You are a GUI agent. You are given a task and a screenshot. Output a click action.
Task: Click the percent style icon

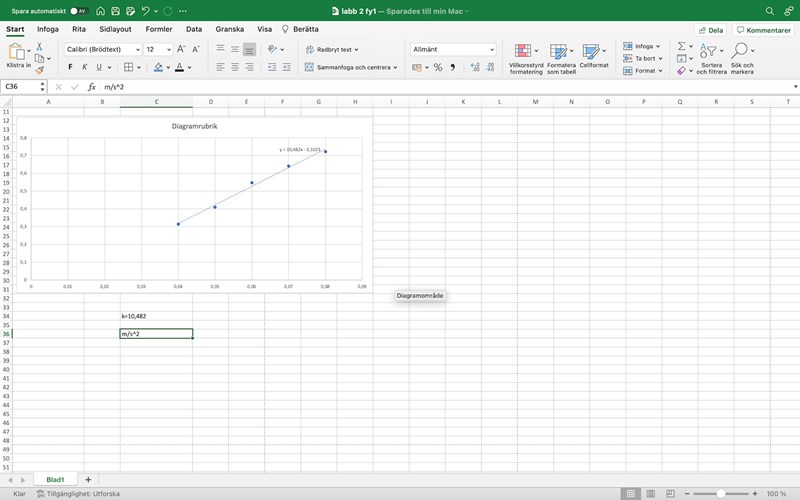(x=437, y=67)
